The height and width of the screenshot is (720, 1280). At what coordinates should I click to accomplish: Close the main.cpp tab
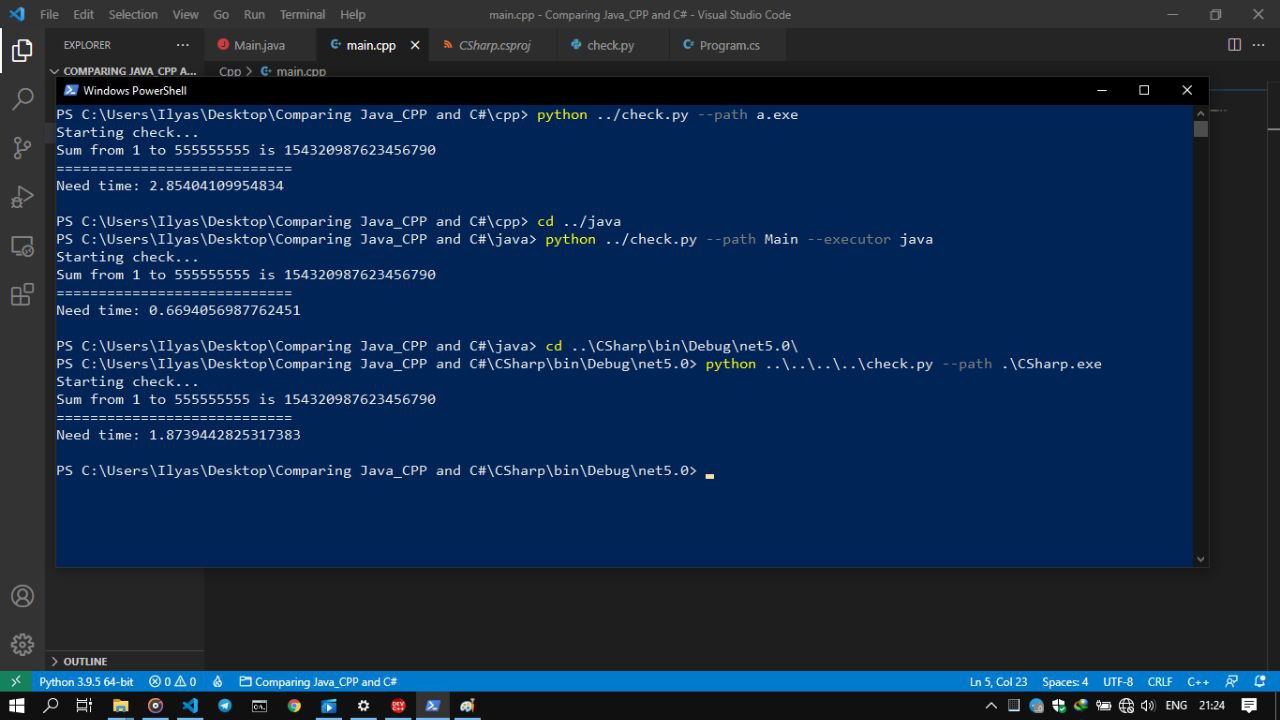click(415, 45)
